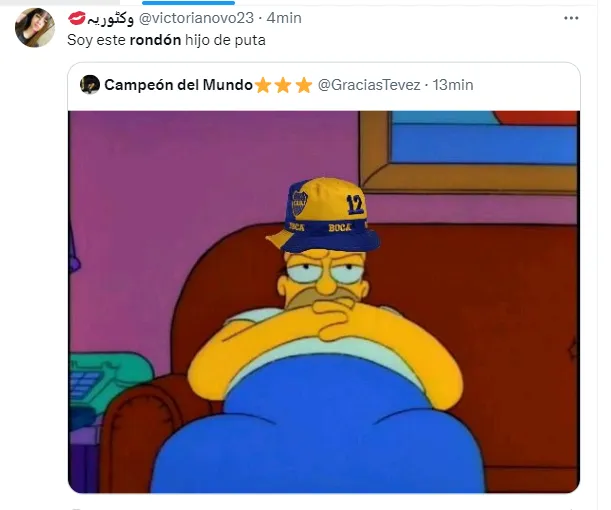Click the Campeón del Mundo display name
This screenshot has width=611, height=510.
(x=178, y=85)
